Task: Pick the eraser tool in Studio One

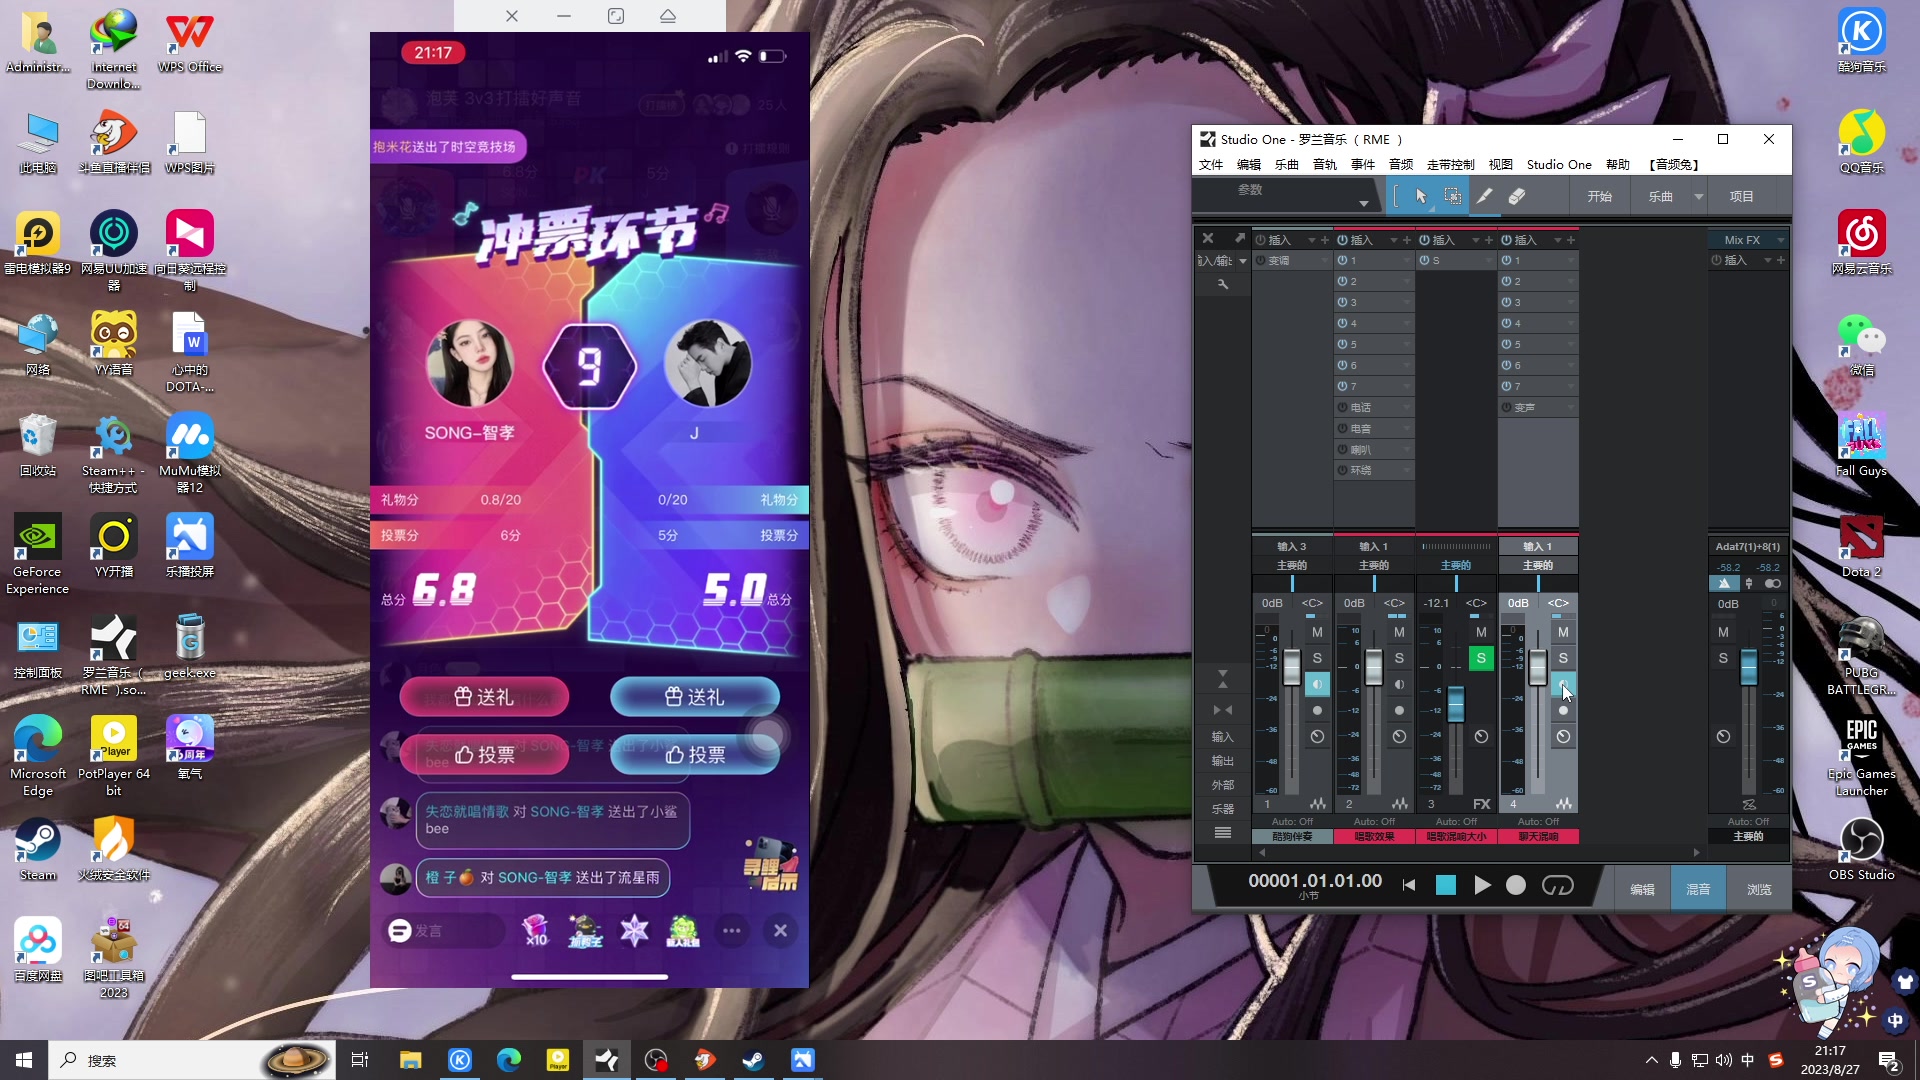Action: coord(1517,197)
